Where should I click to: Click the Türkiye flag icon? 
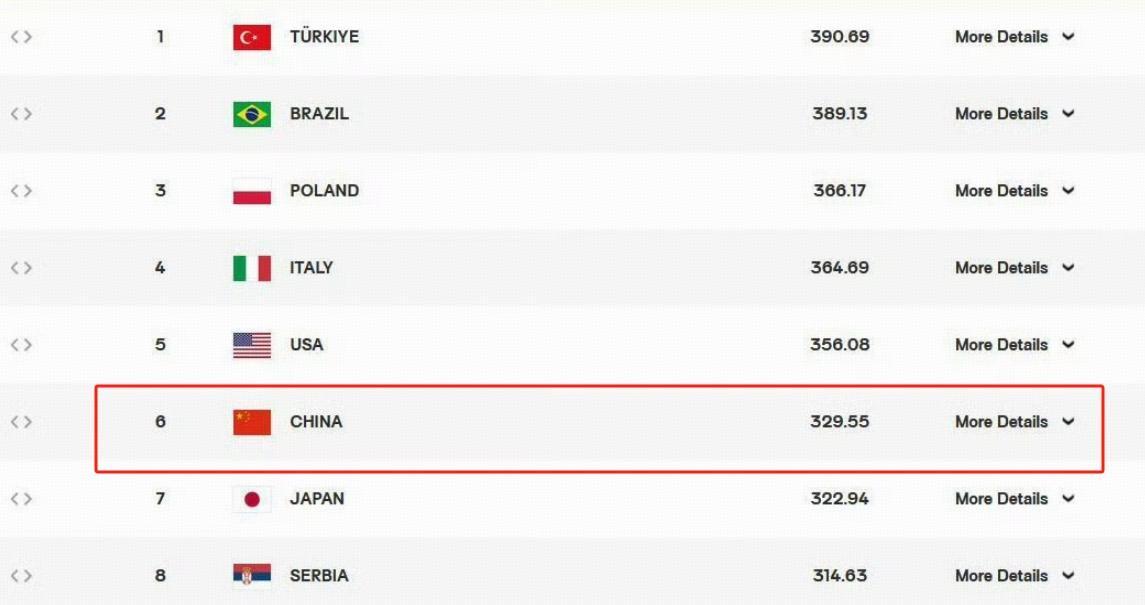pyautogui.click(x=252, y=37)
